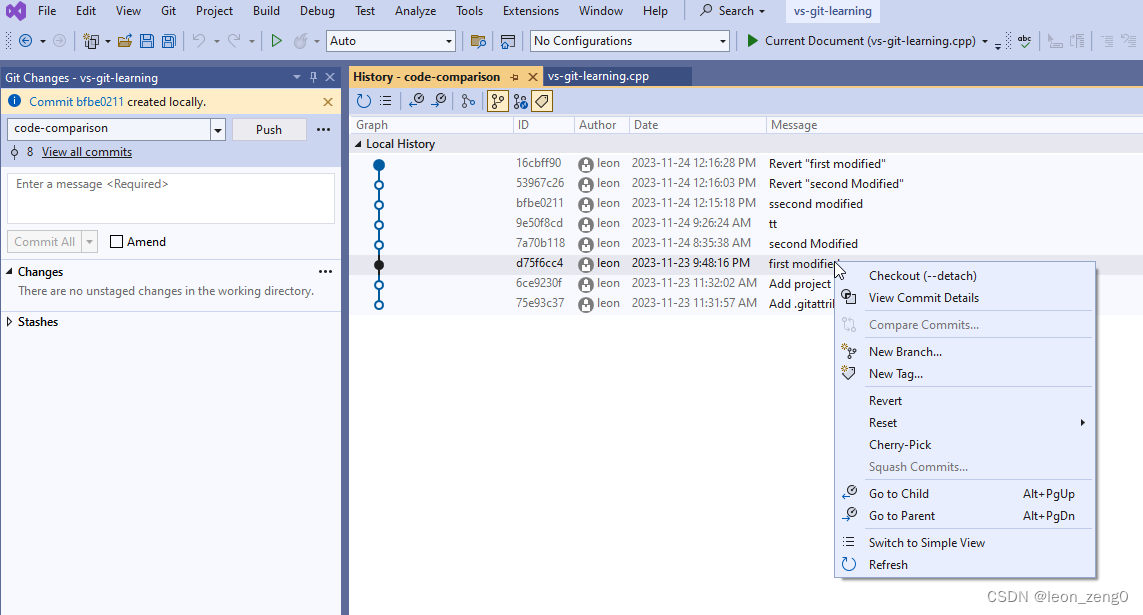Click the Author column header
The image size is (1143, 615).
[x=601, y=125]
